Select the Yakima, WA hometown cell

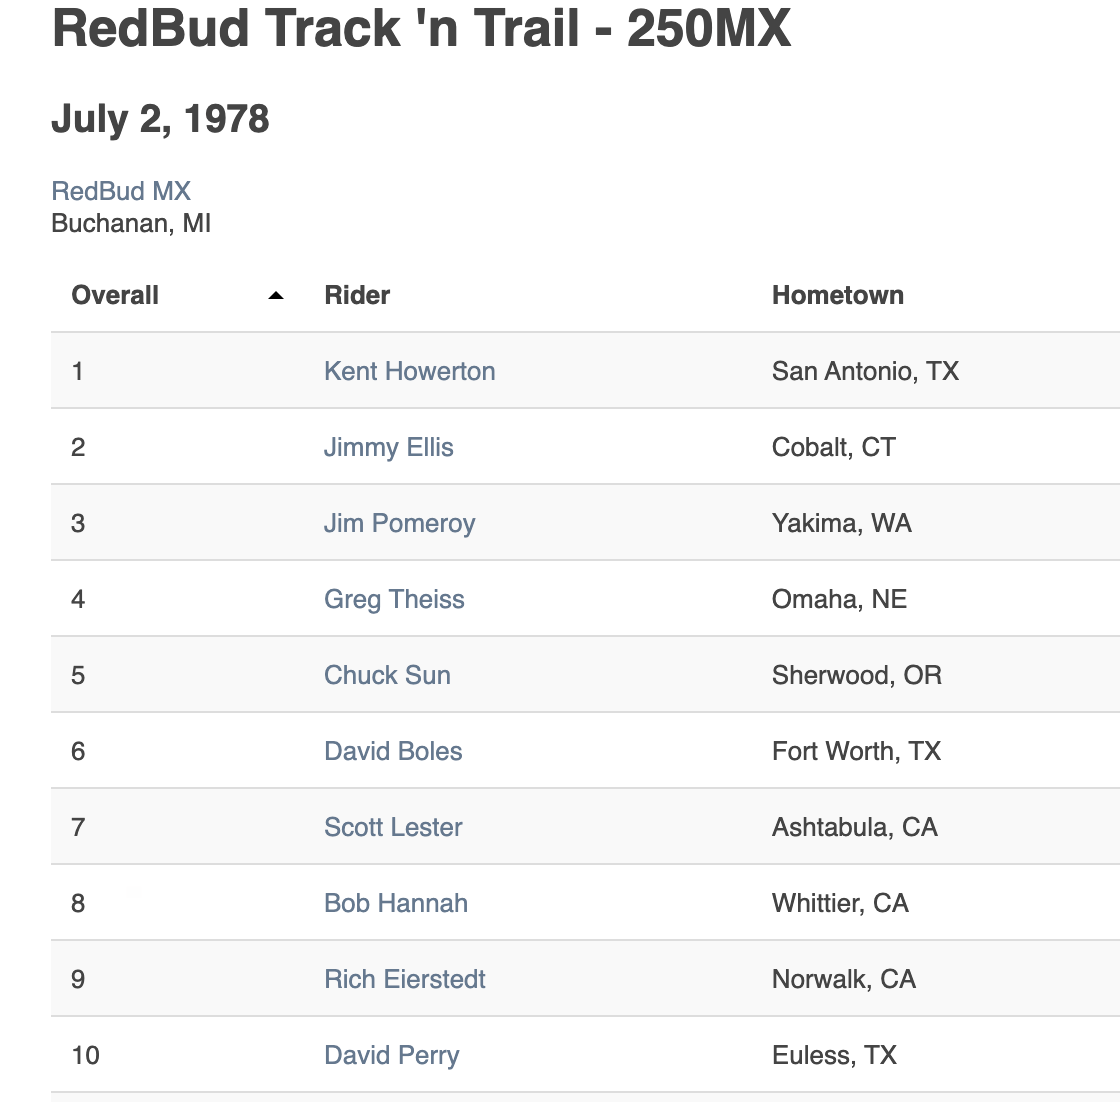(841, 524)
